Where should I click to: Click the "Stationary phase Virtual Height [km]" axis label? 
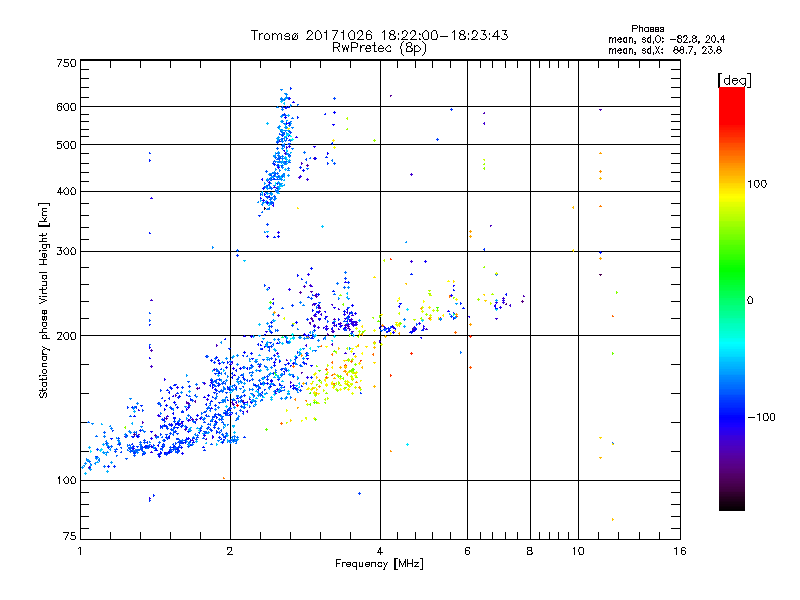point(43,300)
